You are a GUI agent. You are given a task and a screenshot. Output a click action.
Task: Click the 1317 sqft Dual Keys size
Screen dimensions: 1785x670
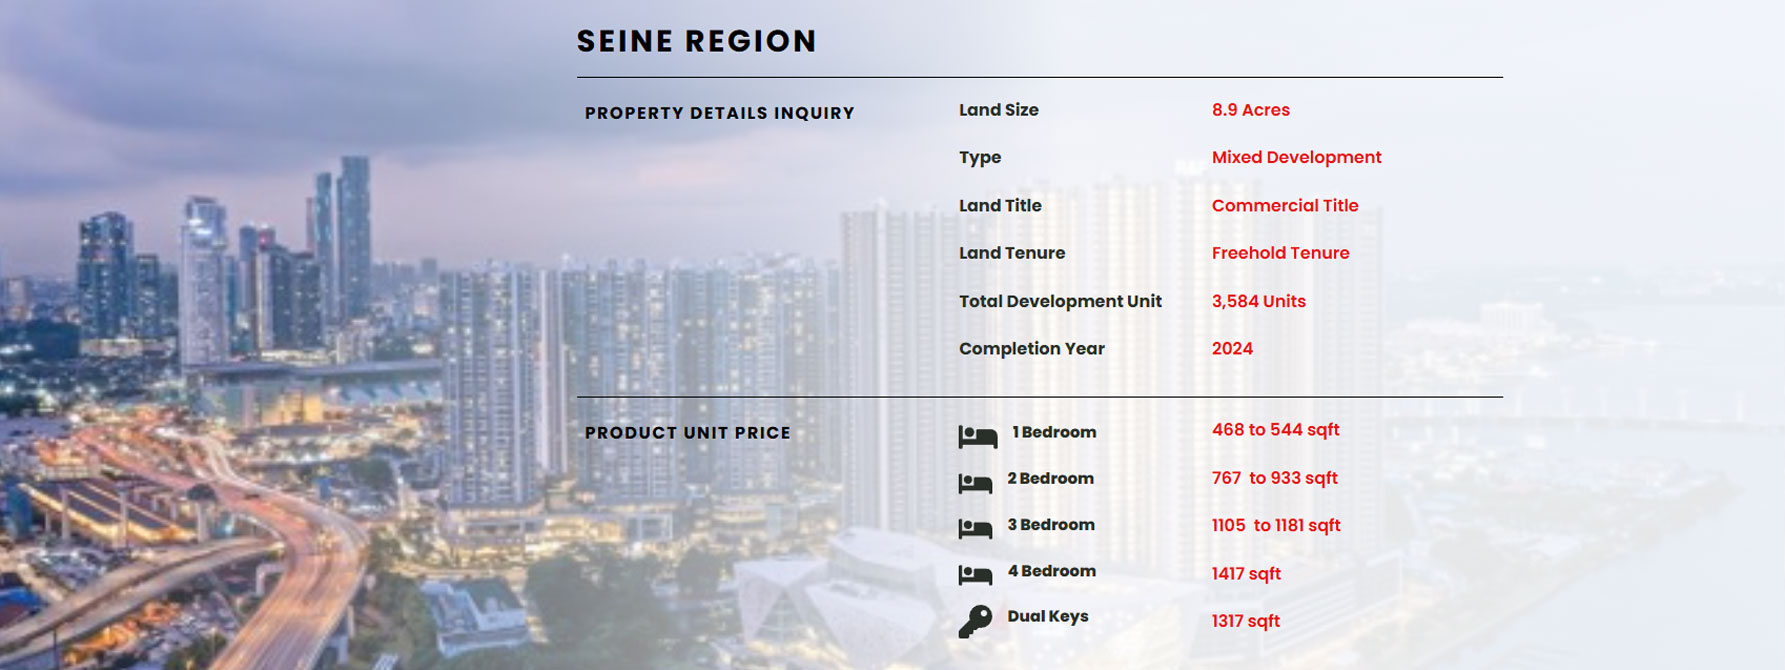(1245, 621)
